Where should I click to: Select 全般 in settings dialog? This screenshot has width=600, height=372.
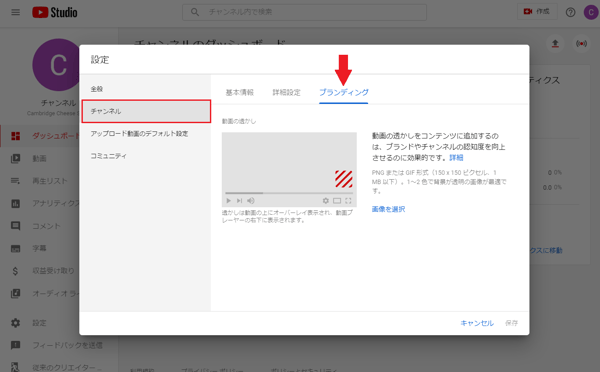tap(146, 89)
